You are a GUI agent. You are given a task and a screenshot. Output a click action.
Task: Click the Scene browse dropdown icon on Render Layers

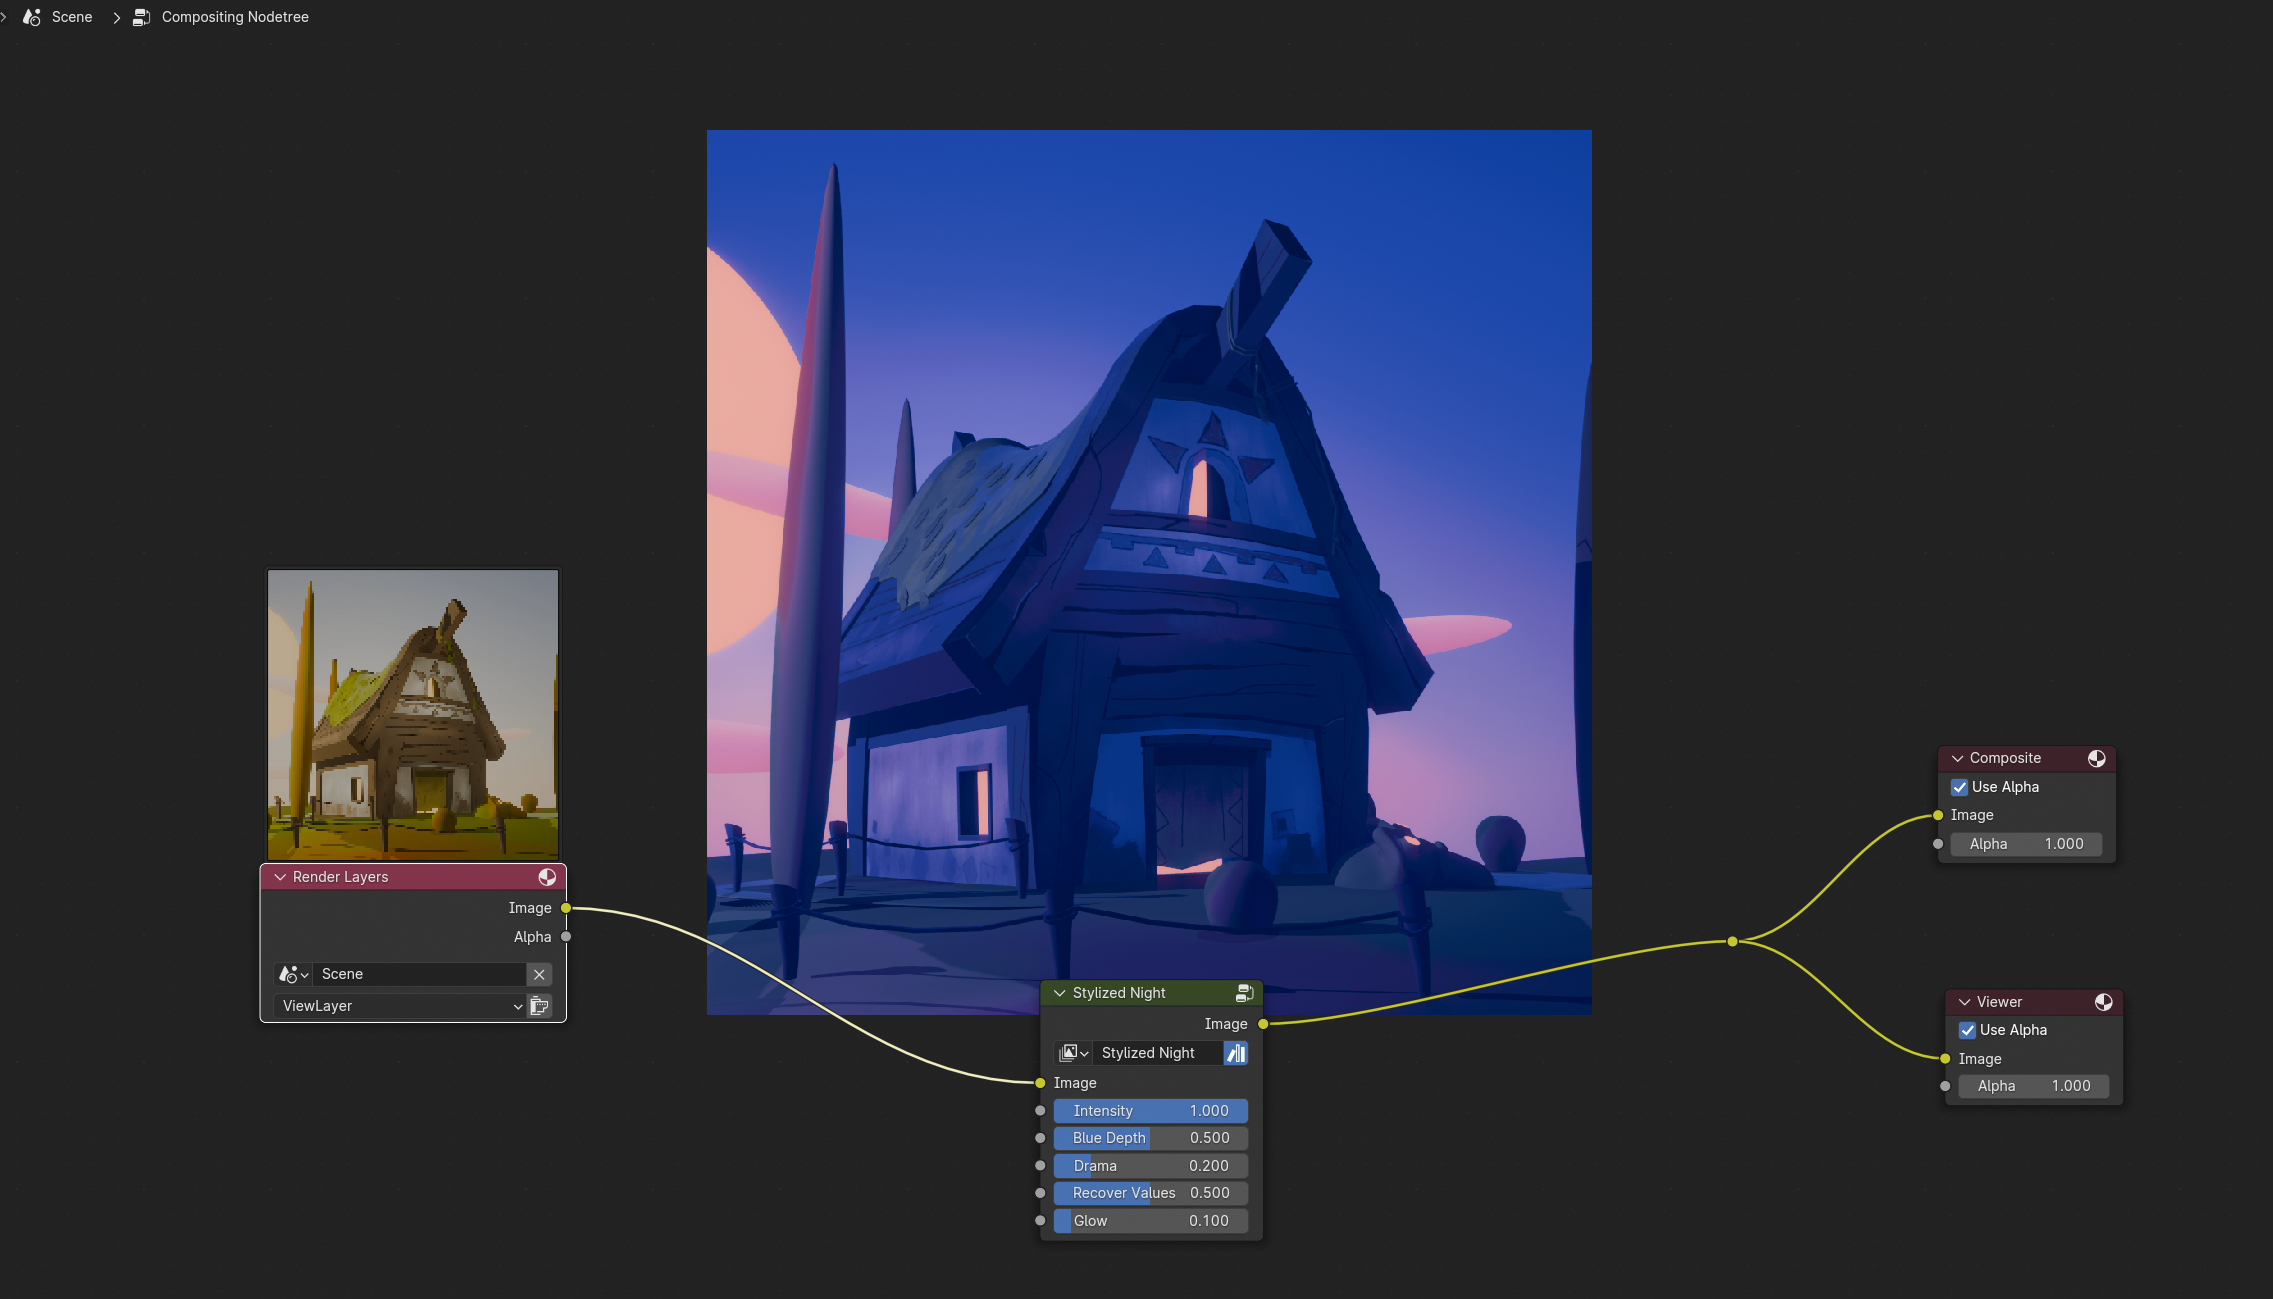point(291,974)
